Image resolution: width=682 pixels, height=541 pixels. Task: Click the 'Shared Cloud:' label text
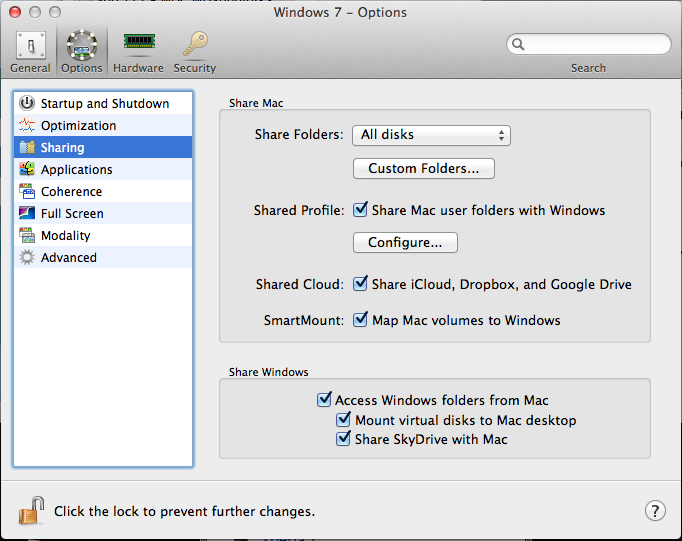pos(300,284)
